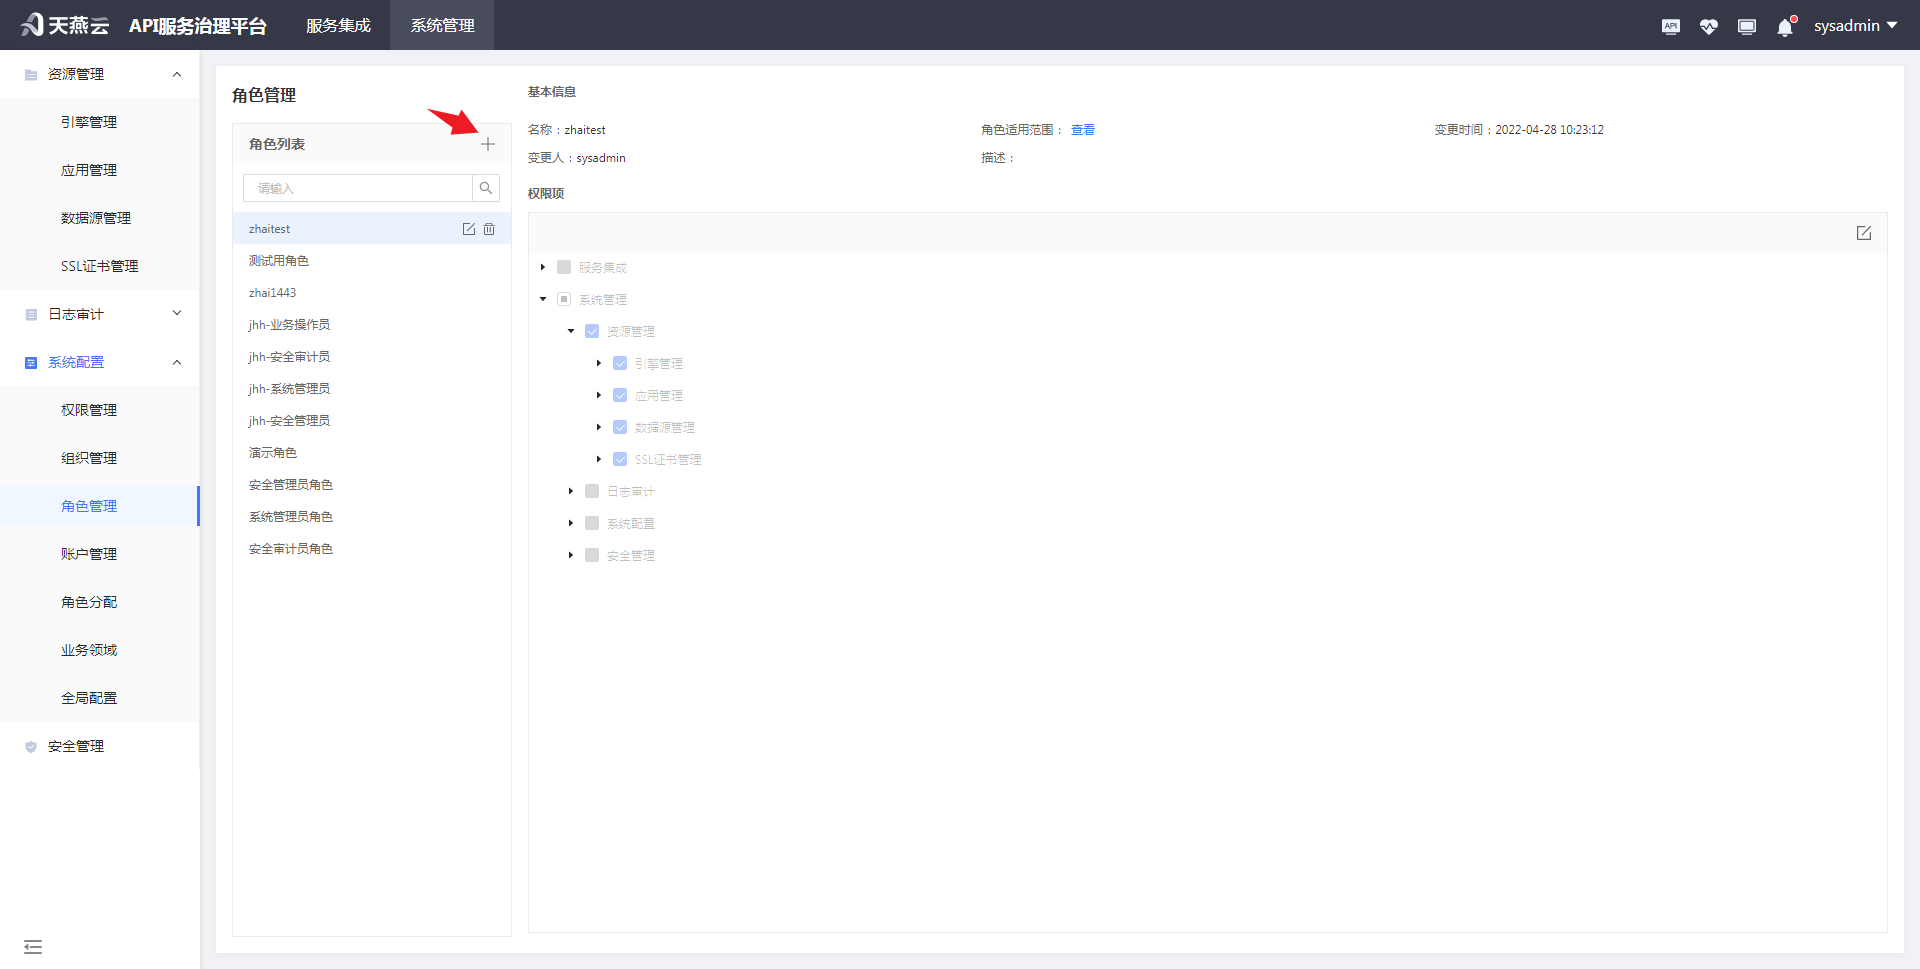Open the notification bell icon
The image size is (1920, 969).
point(1785,27)
